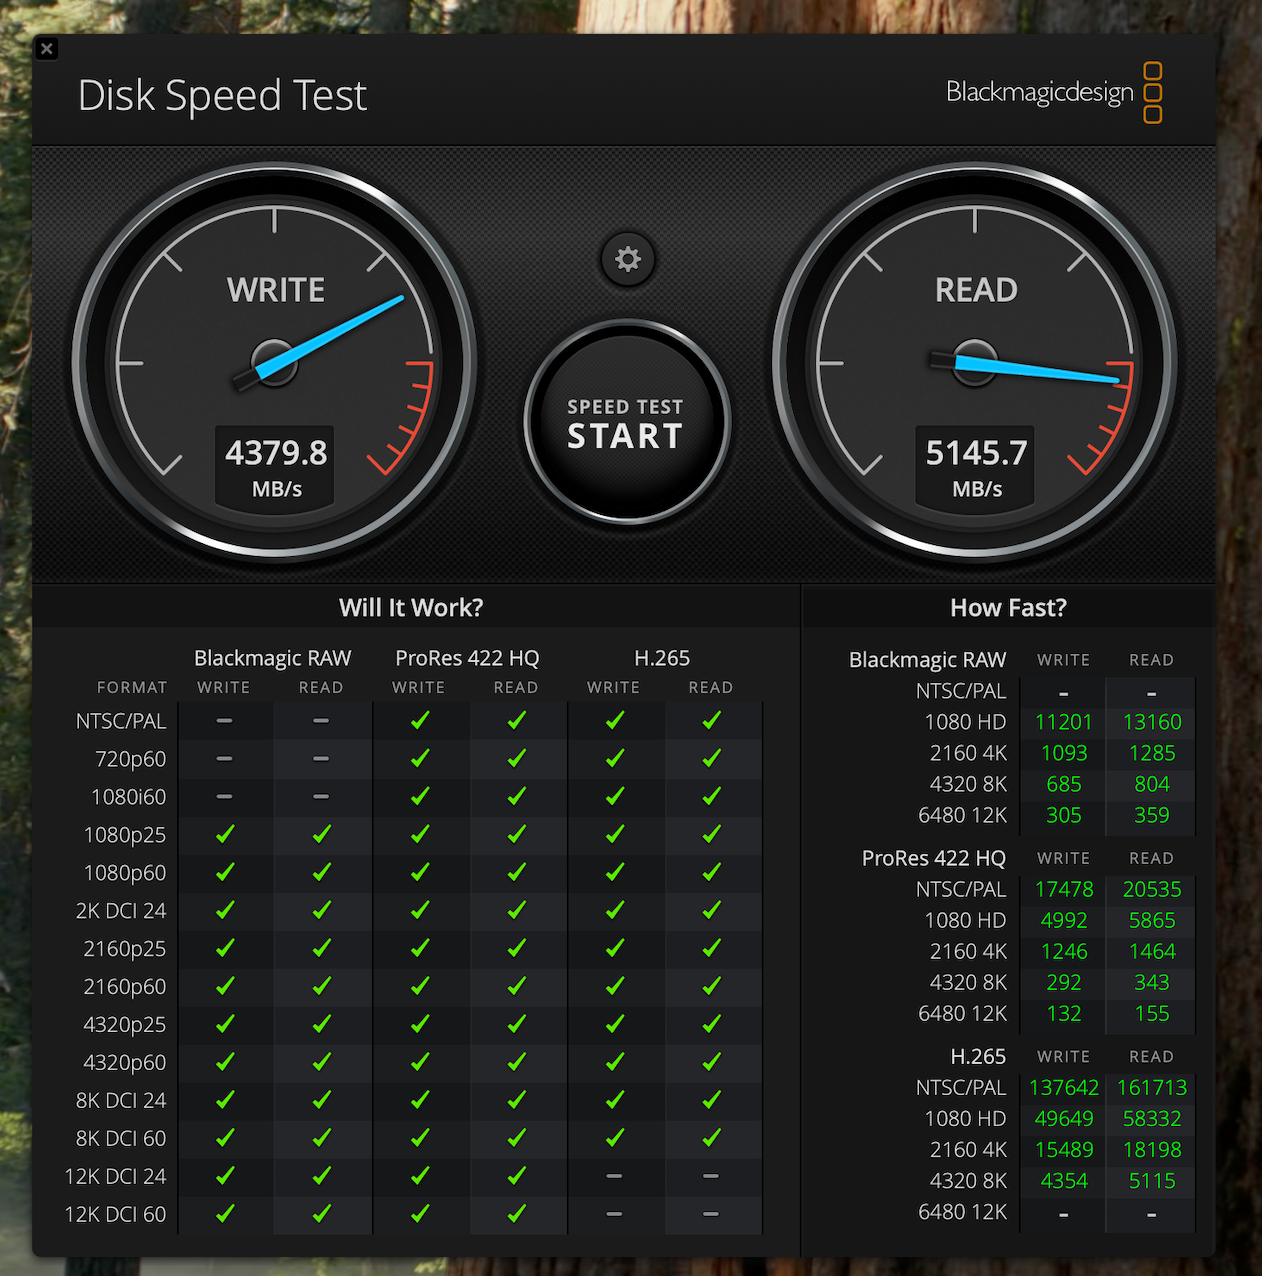Click the How Fast? heading
The image size is (1262, 1276).
coord(1008,608)
